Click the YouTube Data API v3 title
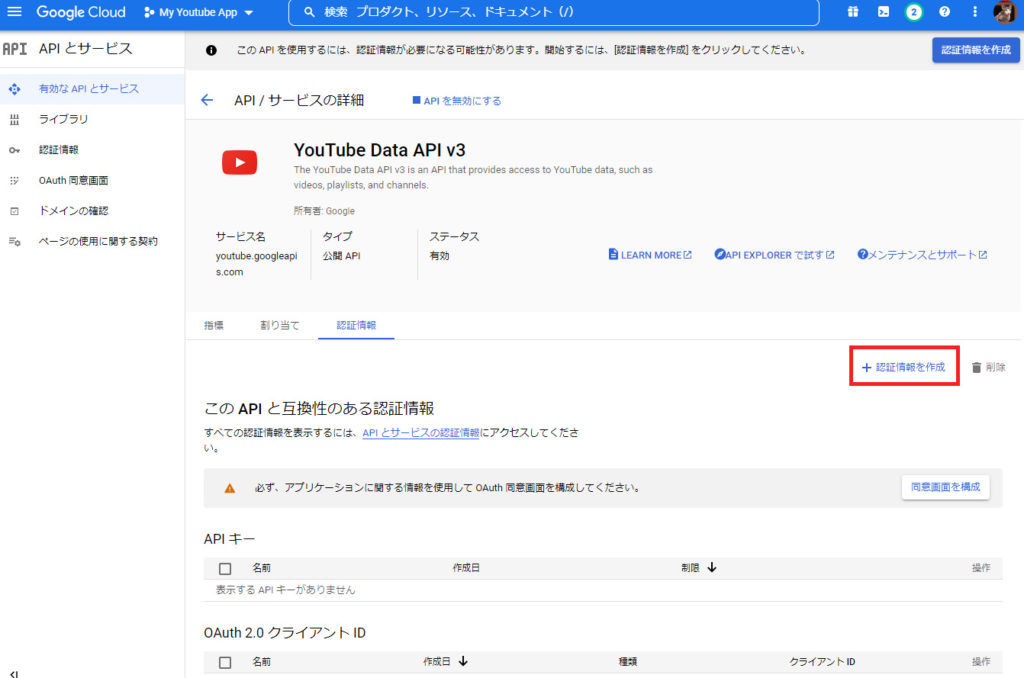 click(x=379, y=150)
